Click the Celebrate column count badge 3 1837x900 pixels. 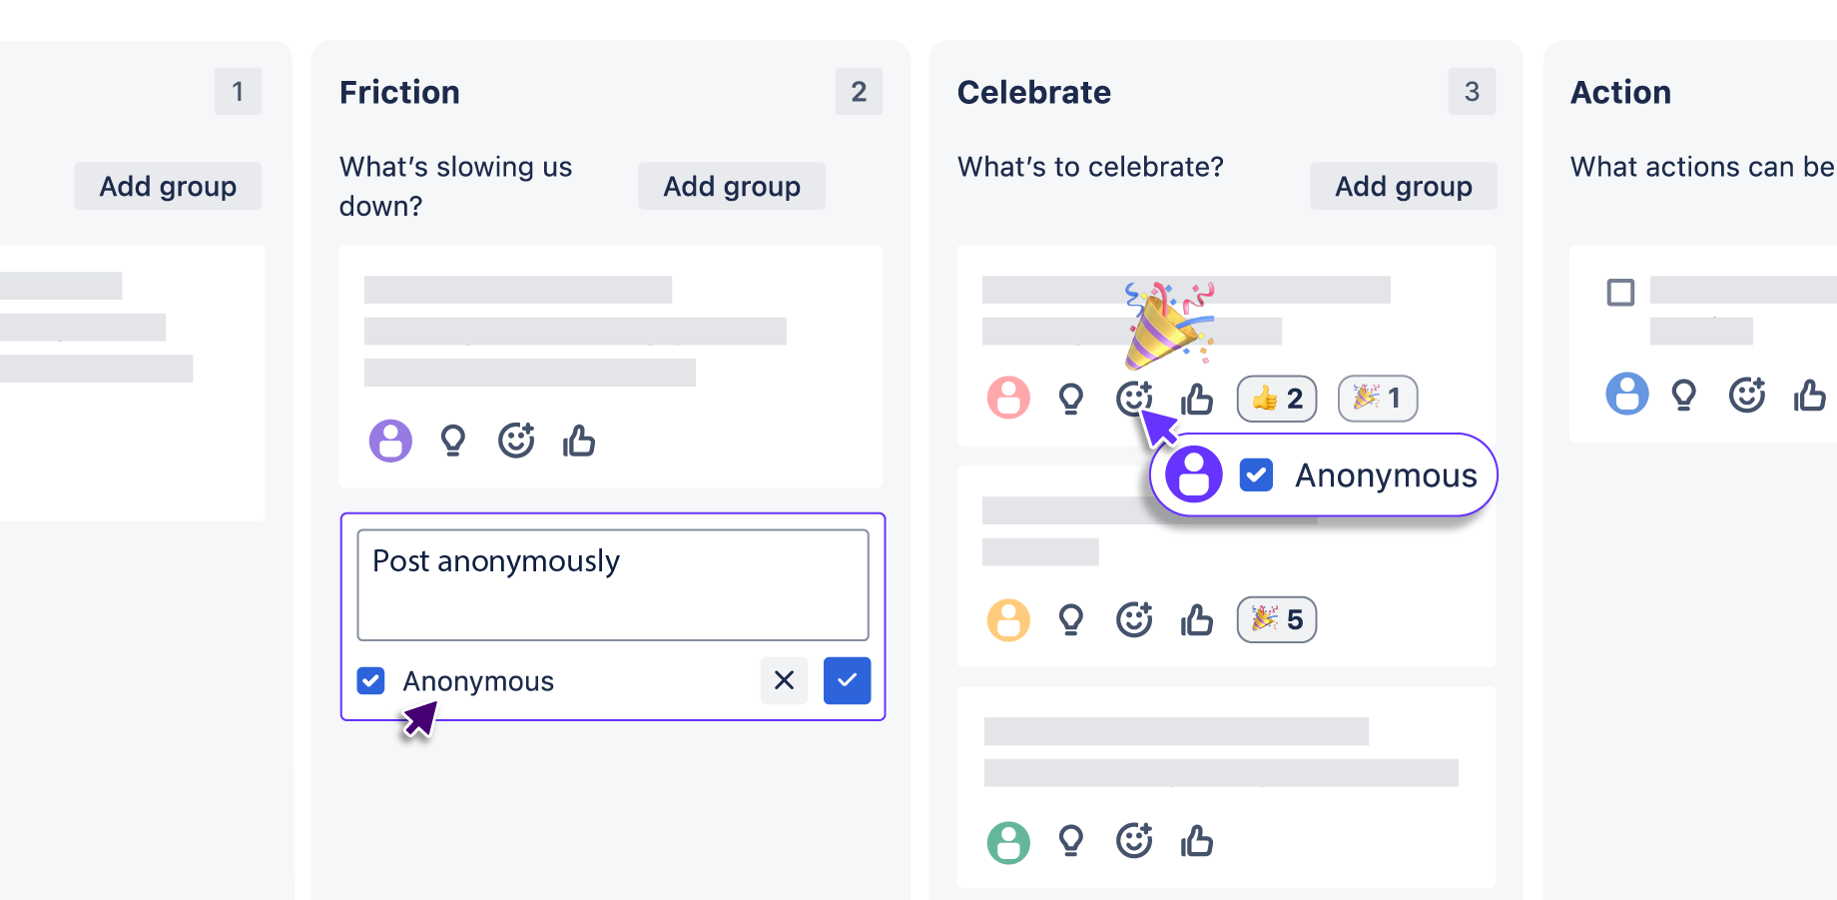click(x=1471, y=92)
